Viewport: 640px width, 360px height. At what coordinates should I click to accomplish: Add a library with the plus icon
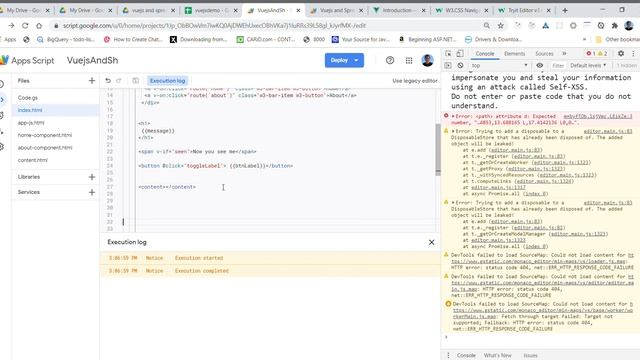(92, 177)
